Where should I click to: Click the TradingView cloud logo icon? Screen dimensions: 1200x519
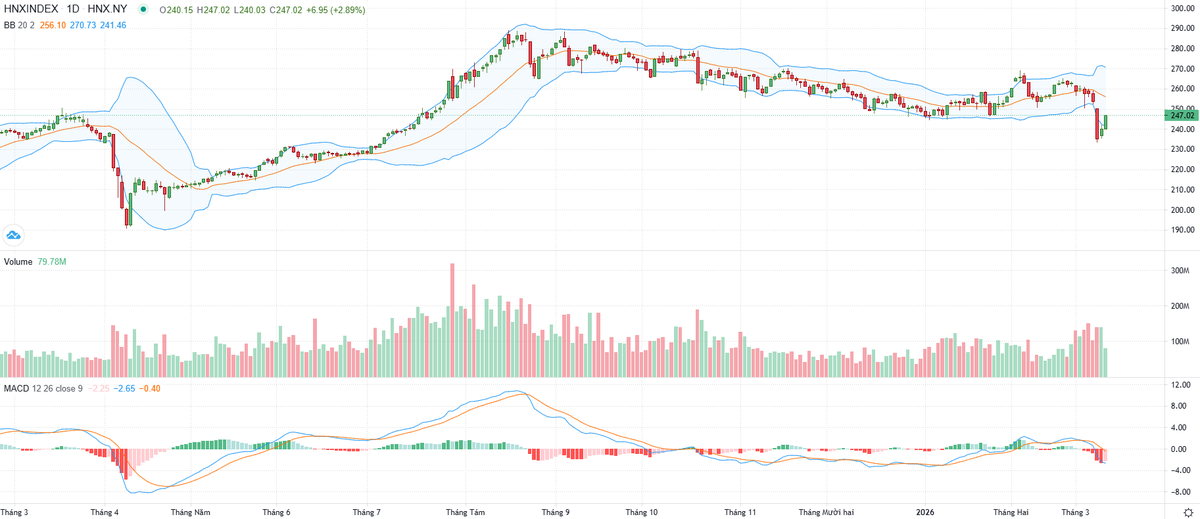[14, 235]
